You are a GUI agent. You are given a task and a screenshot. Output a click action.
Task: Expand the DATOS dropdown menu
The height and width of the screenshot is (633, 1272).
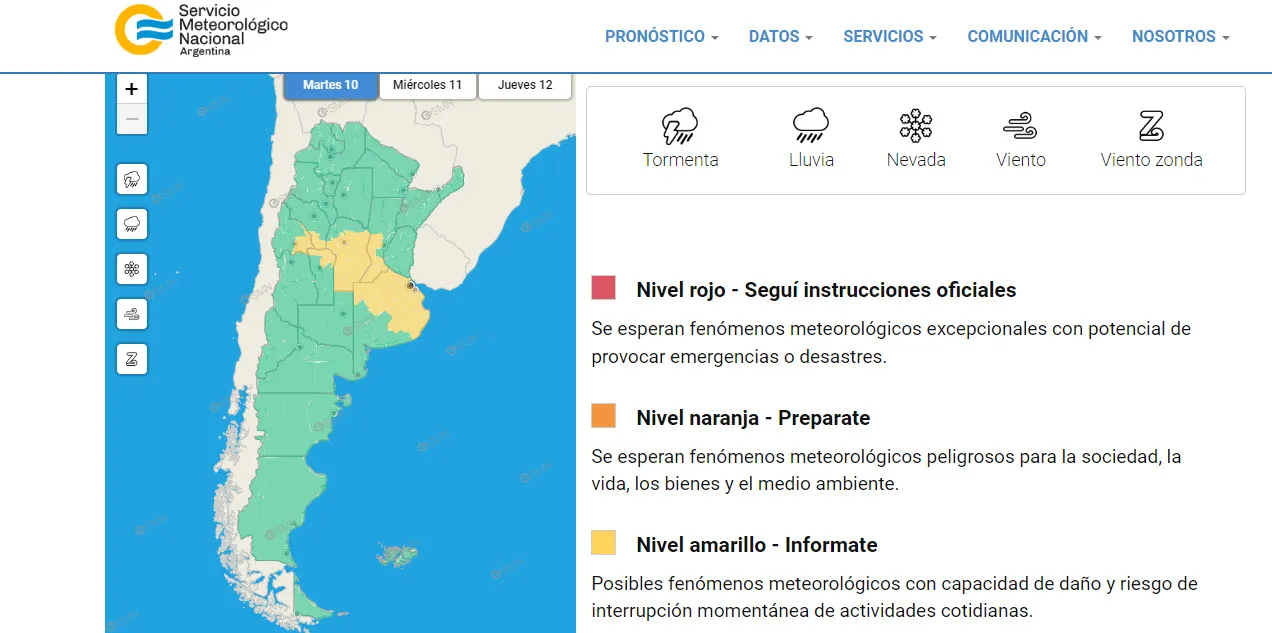pos(780,36)
